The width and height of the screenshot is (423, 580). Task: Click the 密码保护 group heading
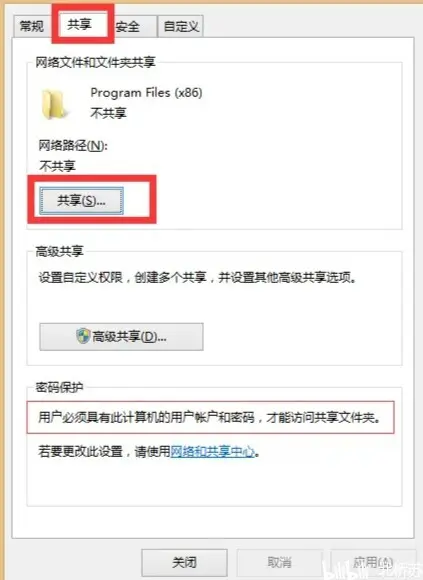tap(59, 387)
